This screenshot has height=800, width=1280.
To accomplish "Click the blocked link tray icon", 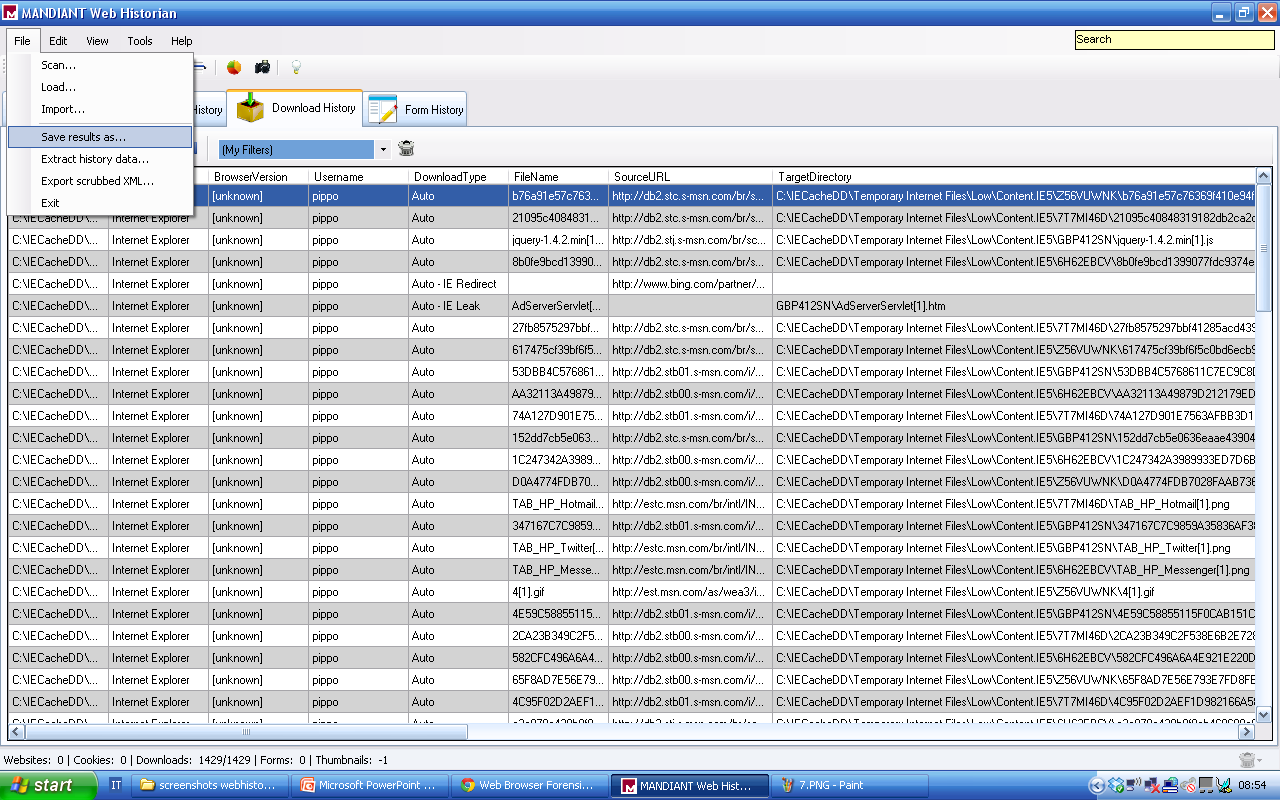I will 1188,786.
